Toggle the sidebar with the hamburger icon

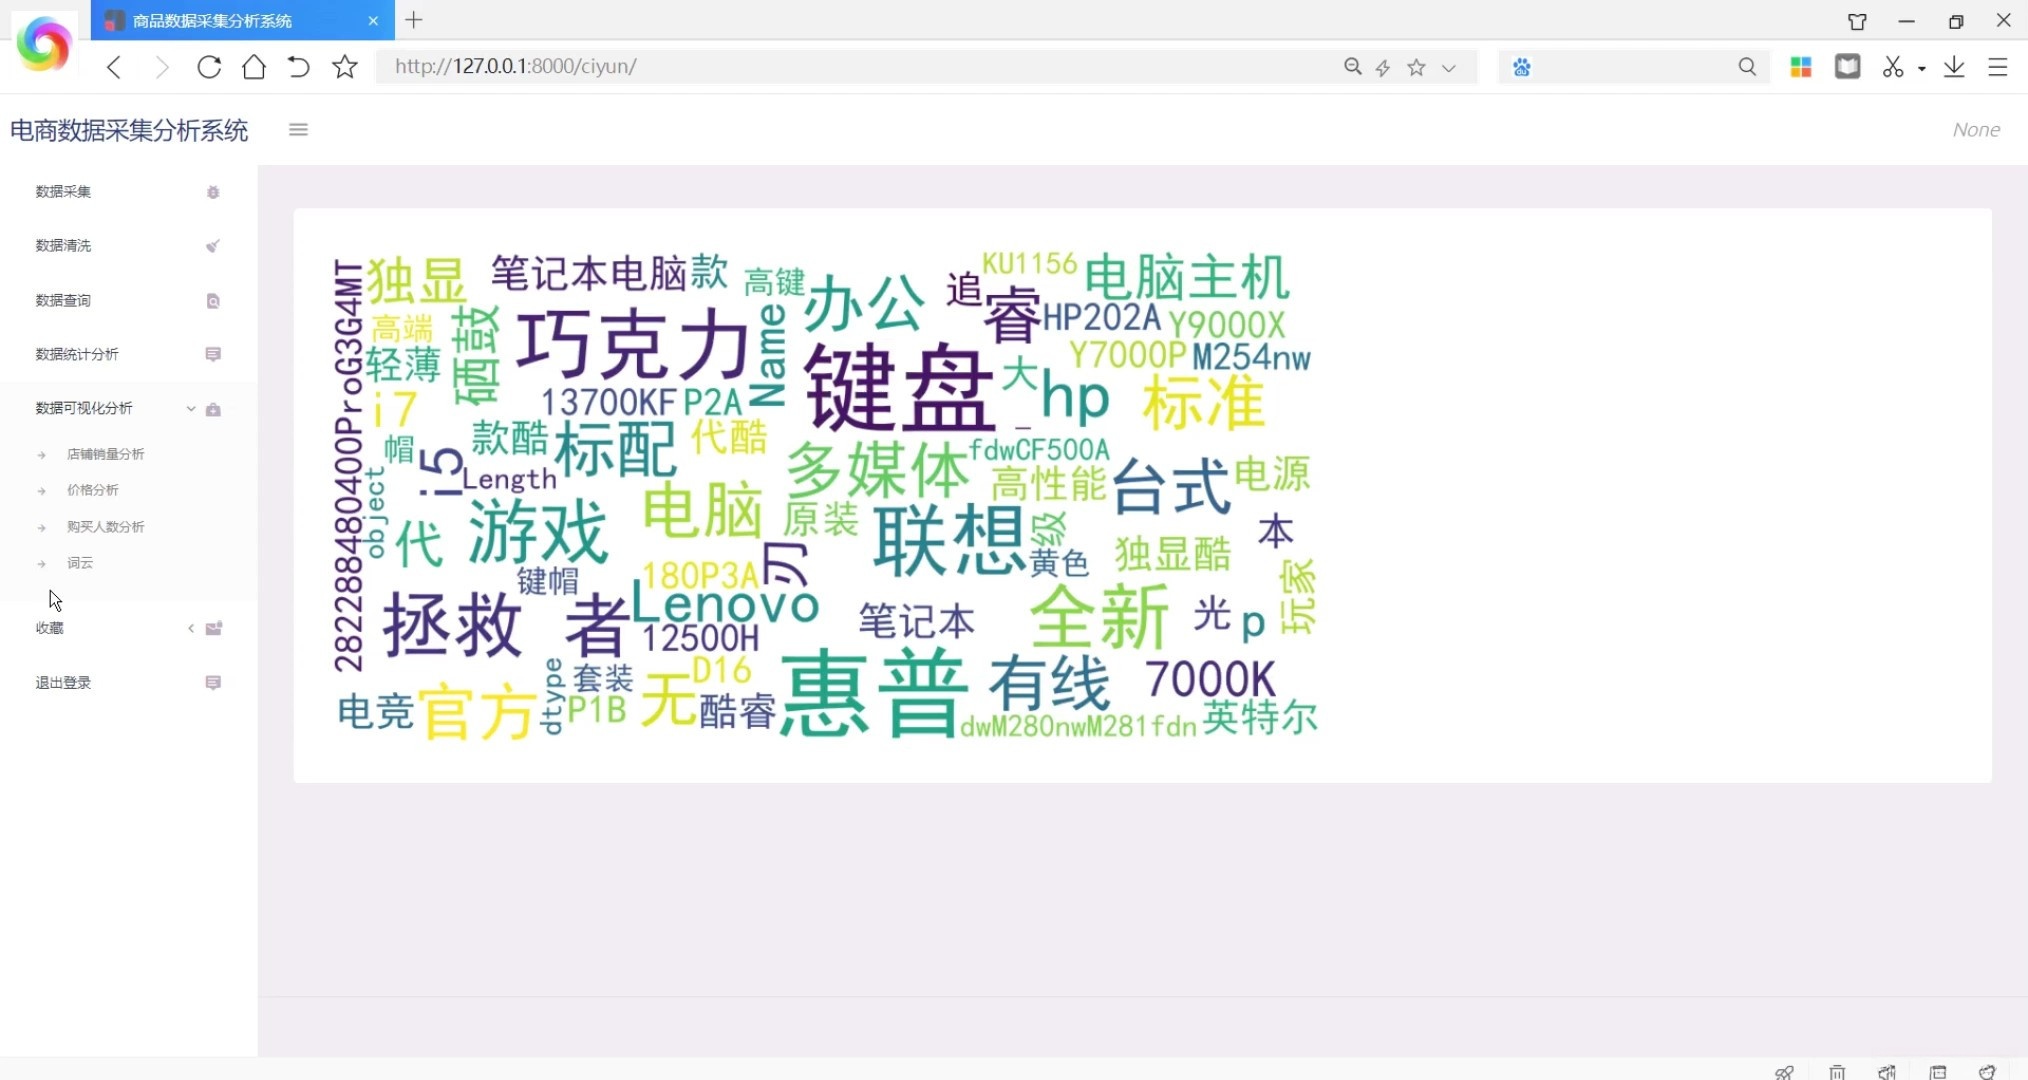[x=298, y=129]
